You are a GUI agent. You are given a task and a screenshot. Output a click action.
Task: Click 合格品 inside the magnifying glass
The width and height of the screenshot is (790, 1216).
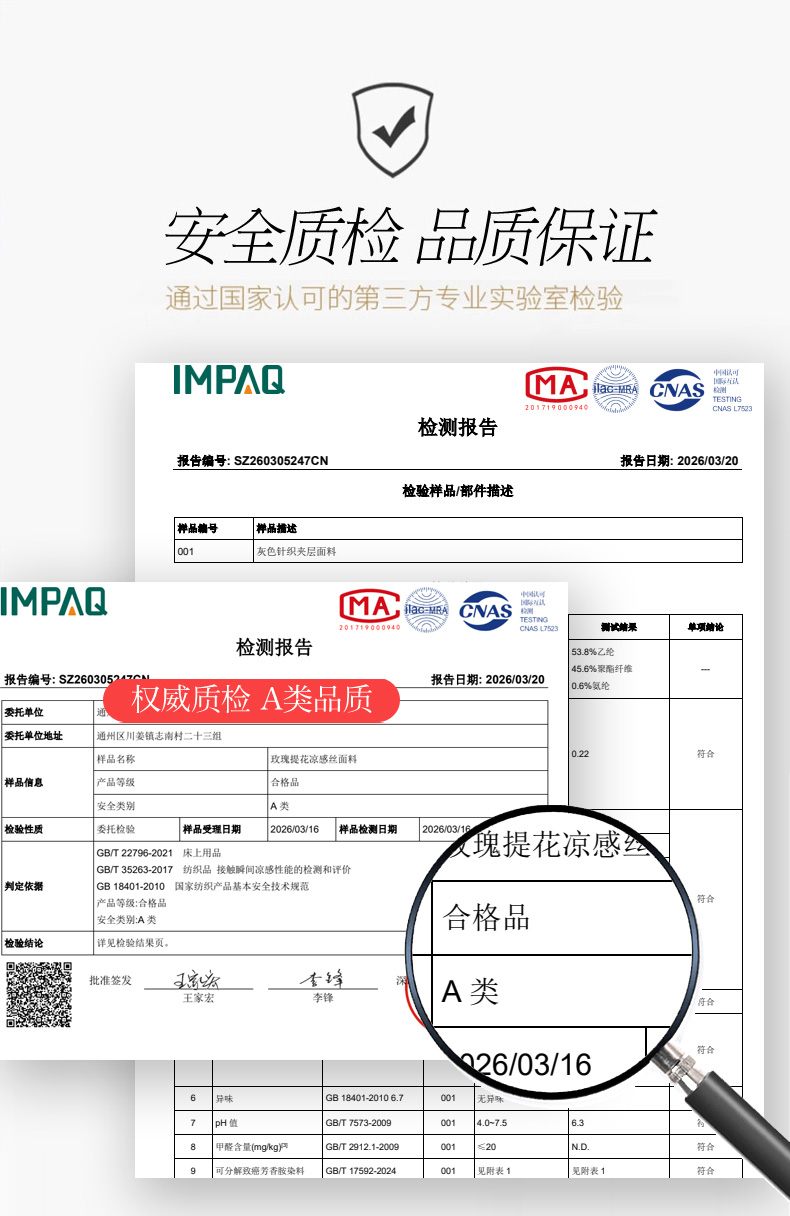click(487, 918)
